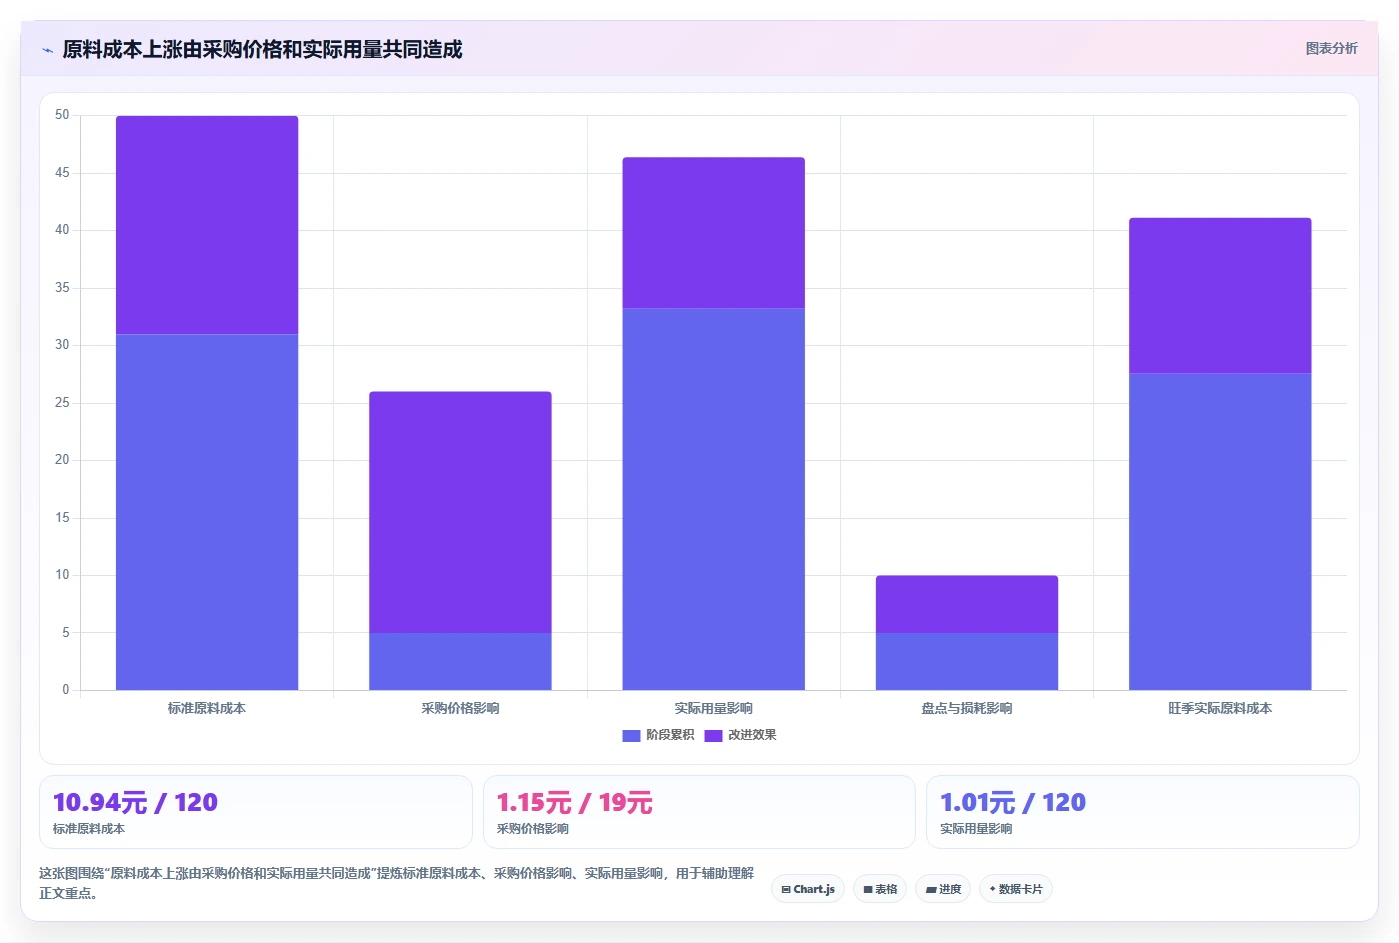This screenshot has height=943, width=1399.
Task: Open the 10.94元 / 120 data card
Action: click(255, 812)
